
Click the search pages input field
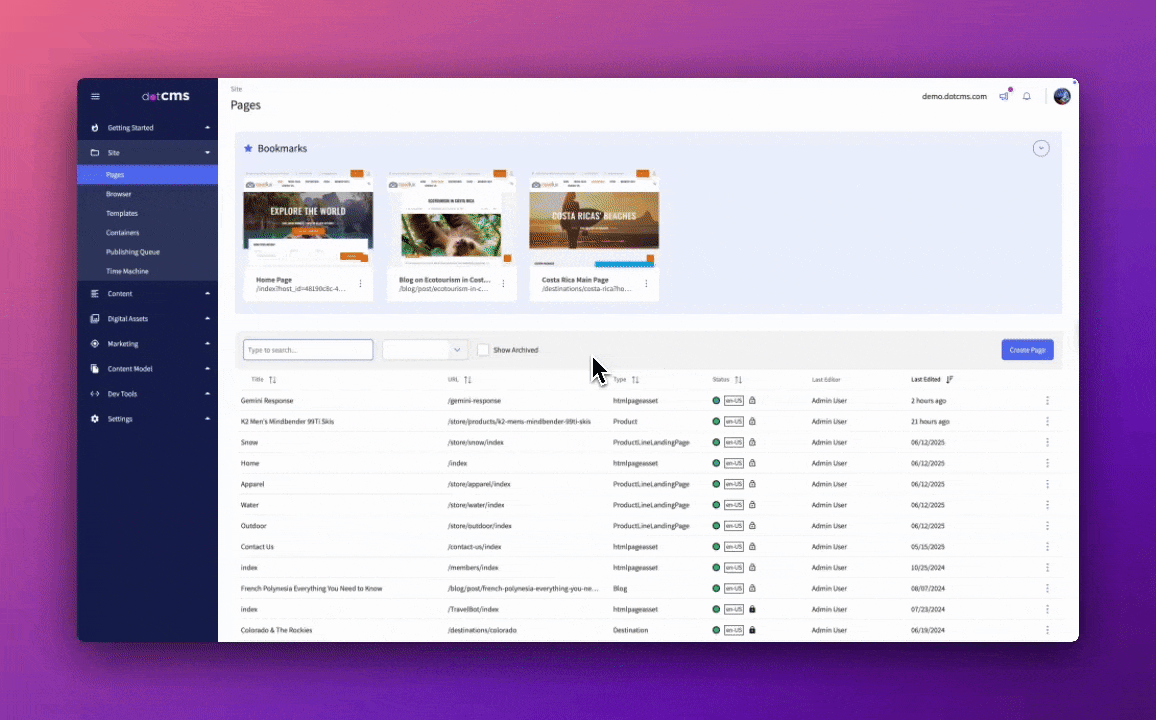(308, 350)
